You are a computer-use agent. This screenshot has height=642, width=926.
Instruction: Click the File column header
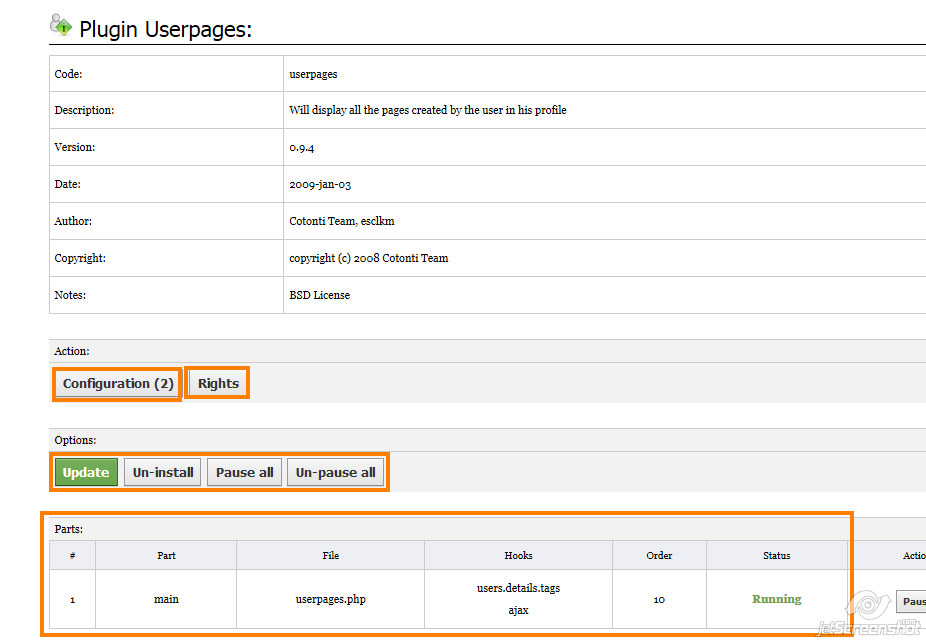[x=330, y=556]
